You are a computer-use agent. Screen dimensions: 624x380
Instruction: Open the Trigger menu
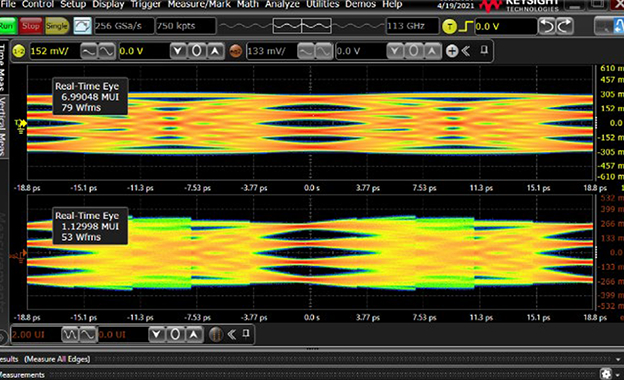coord(146,4)
